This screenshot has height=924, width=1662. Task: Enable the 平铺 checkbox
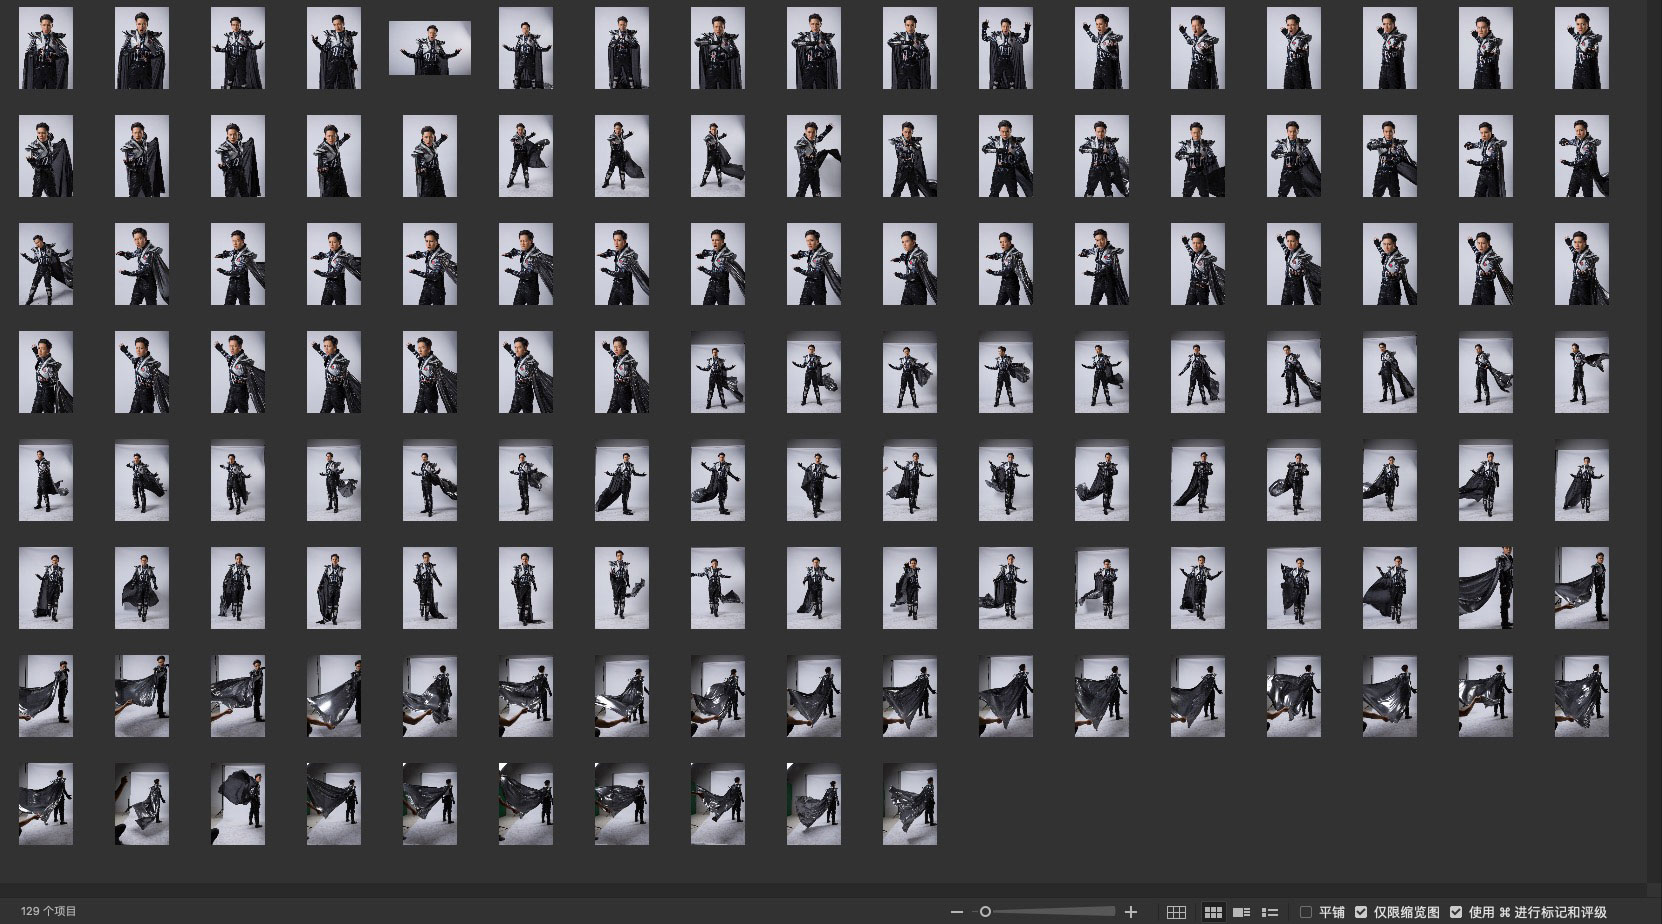[x=1306, y=912]
